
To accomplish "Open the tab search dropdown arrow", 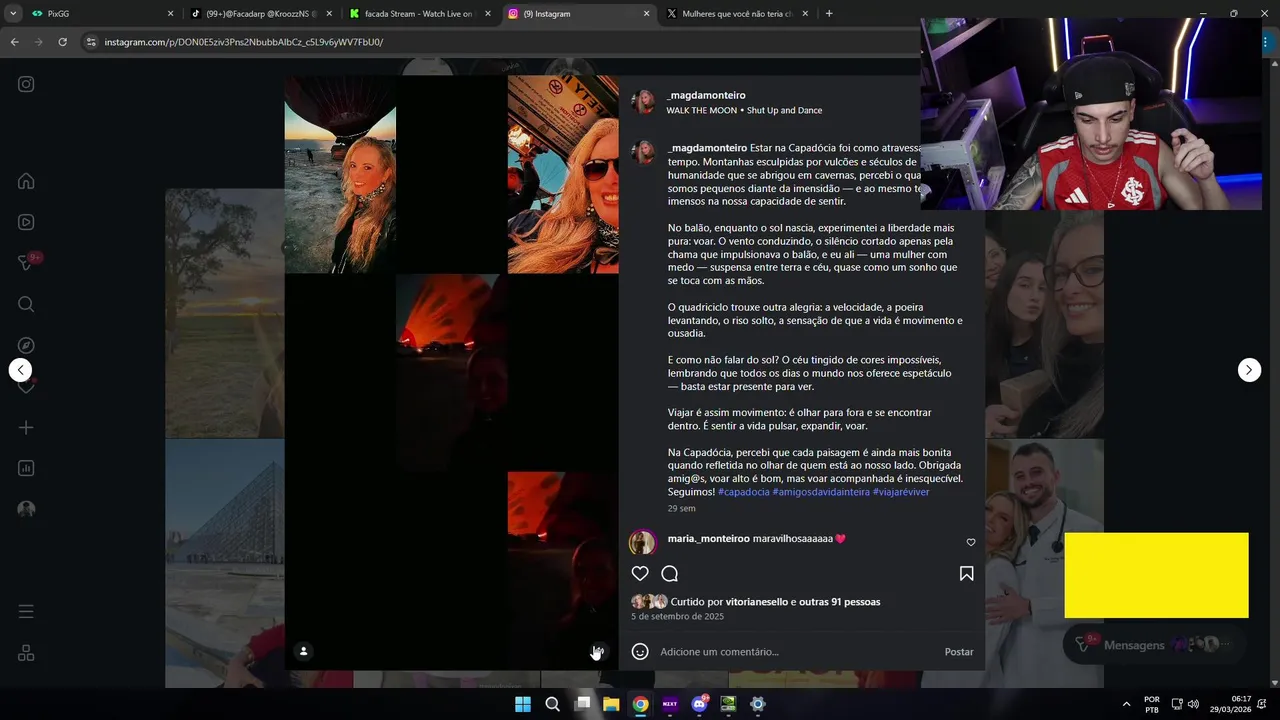I will coord(12,14).
